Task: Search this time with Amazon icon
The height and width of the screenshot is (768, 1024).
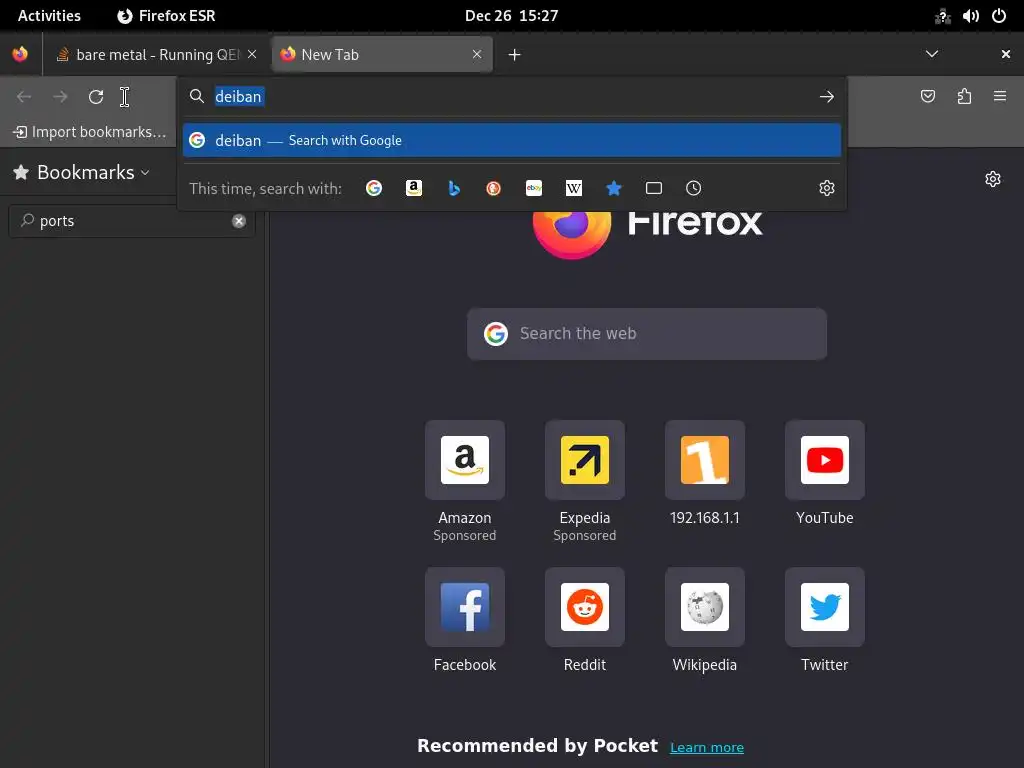Action: [x=413, y=188]
